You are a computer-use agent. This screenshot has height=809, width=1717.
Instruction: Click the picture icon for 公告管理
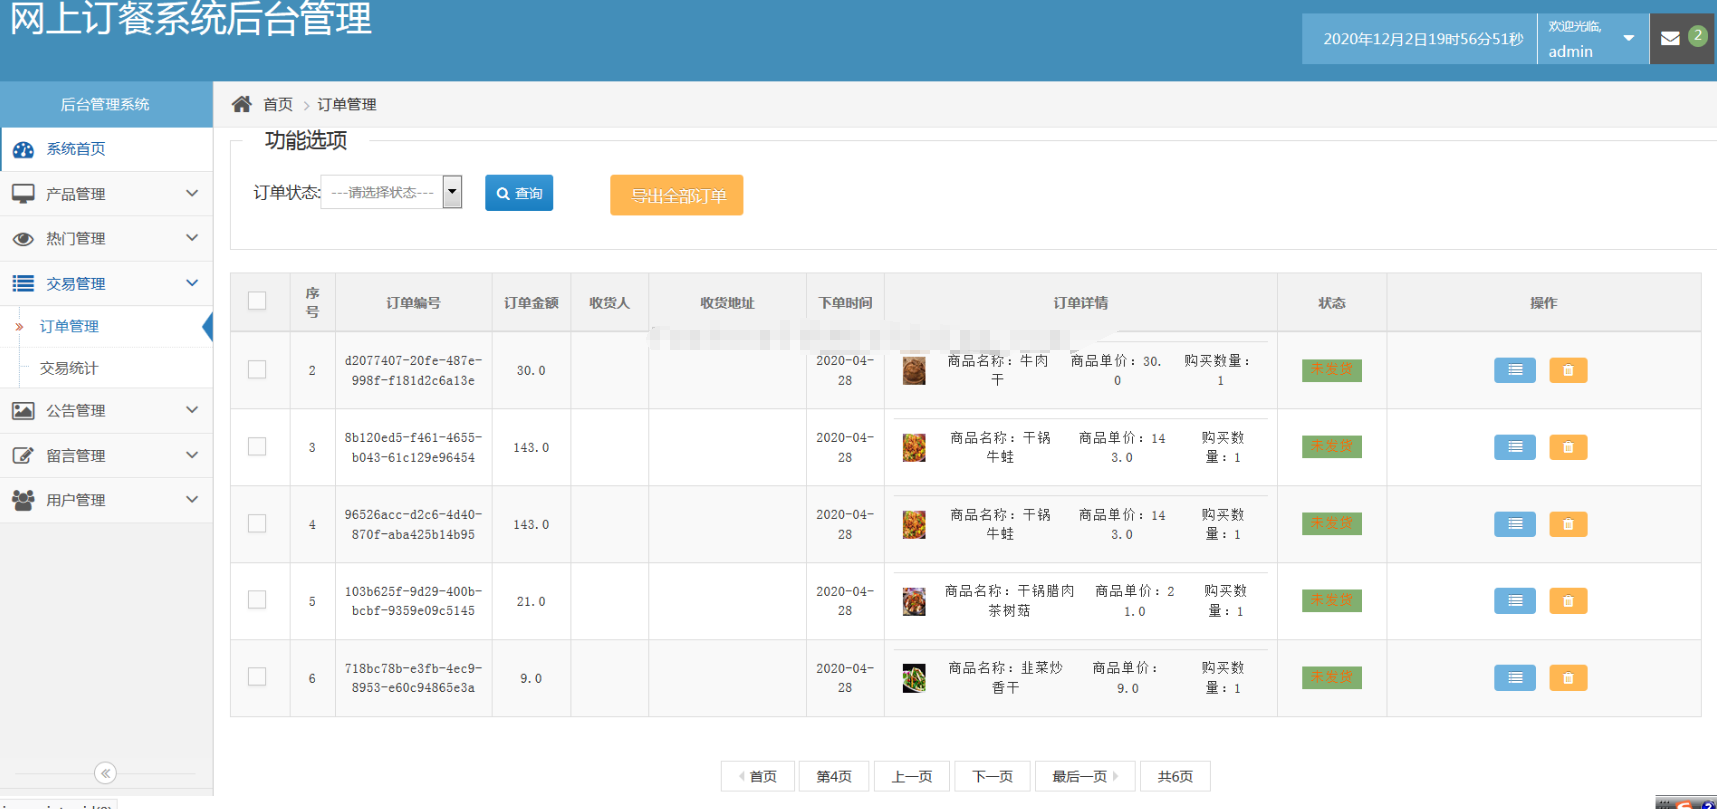[x=23, y=411]
